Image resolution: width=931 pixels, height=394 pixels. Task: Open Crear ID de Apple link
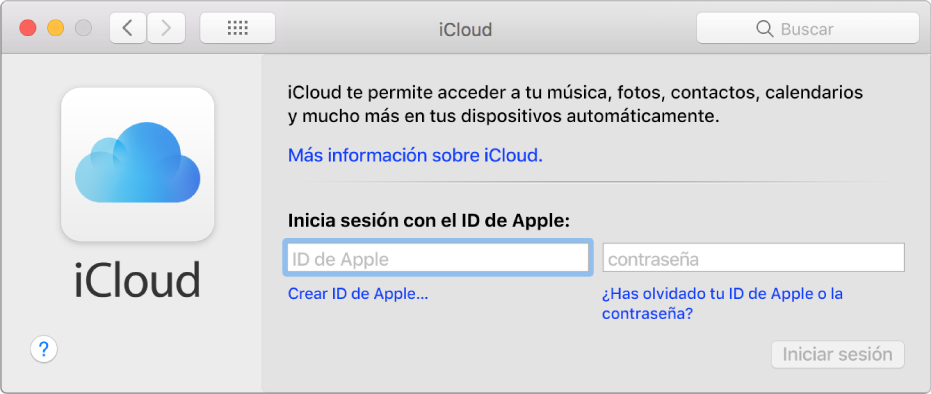[358, 294]
